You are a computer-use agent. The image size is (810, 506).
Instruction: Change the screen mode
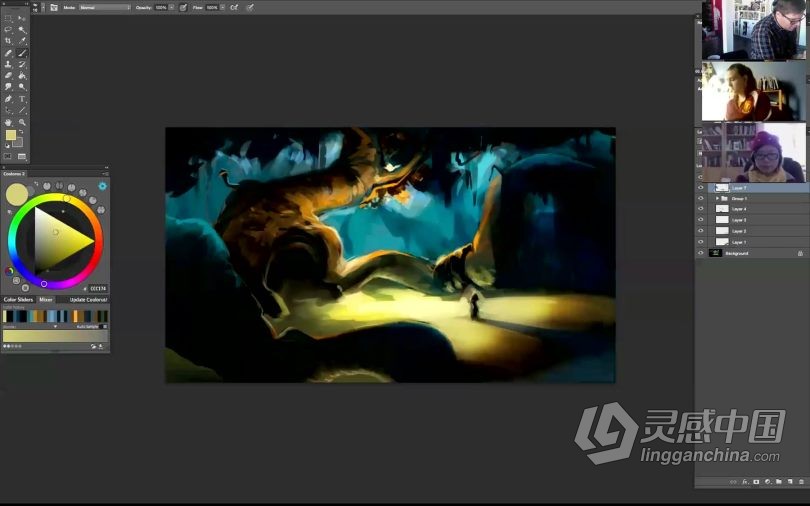coord(22,156)
